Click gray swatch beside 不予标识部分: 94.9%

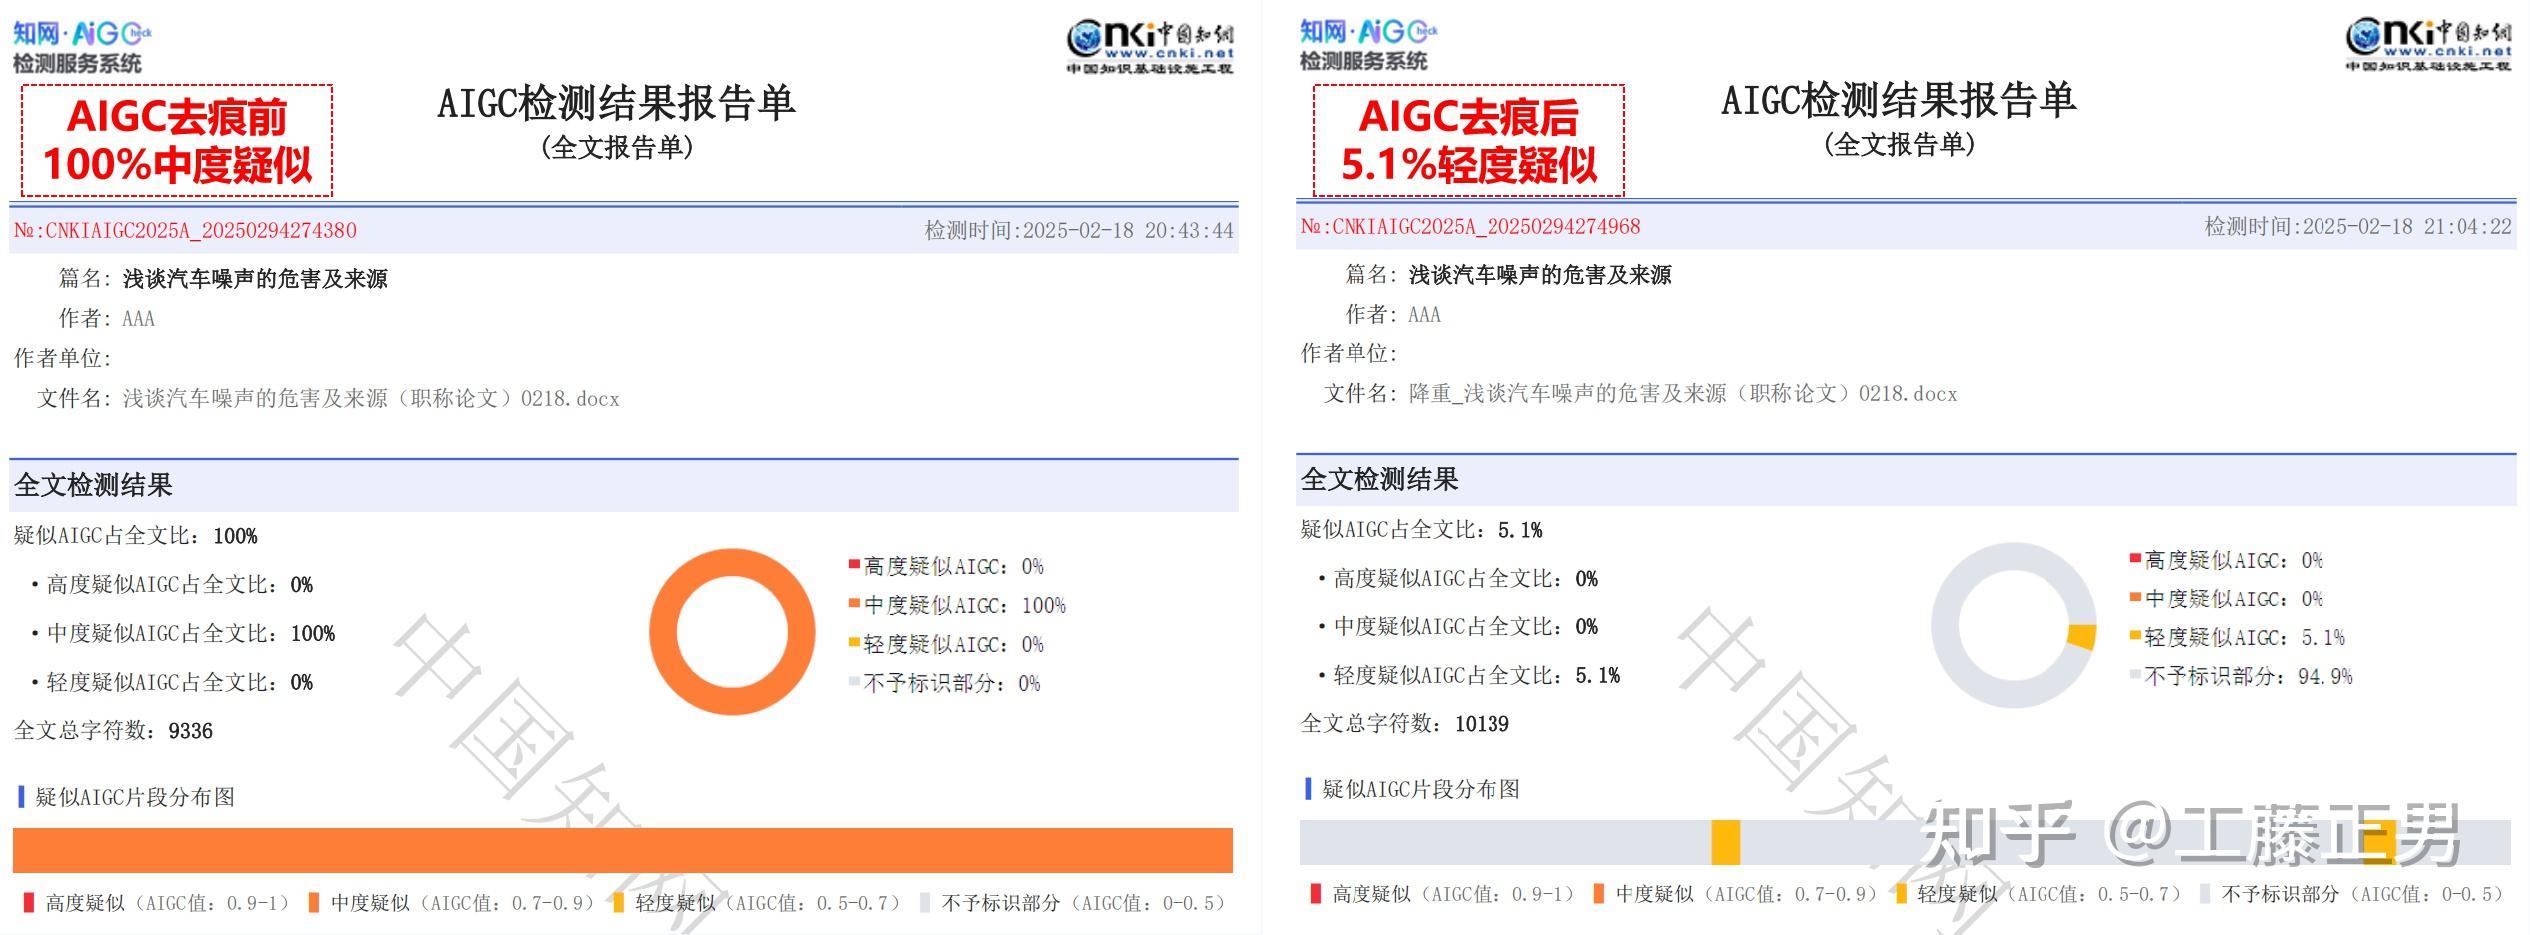point(2135,674)
